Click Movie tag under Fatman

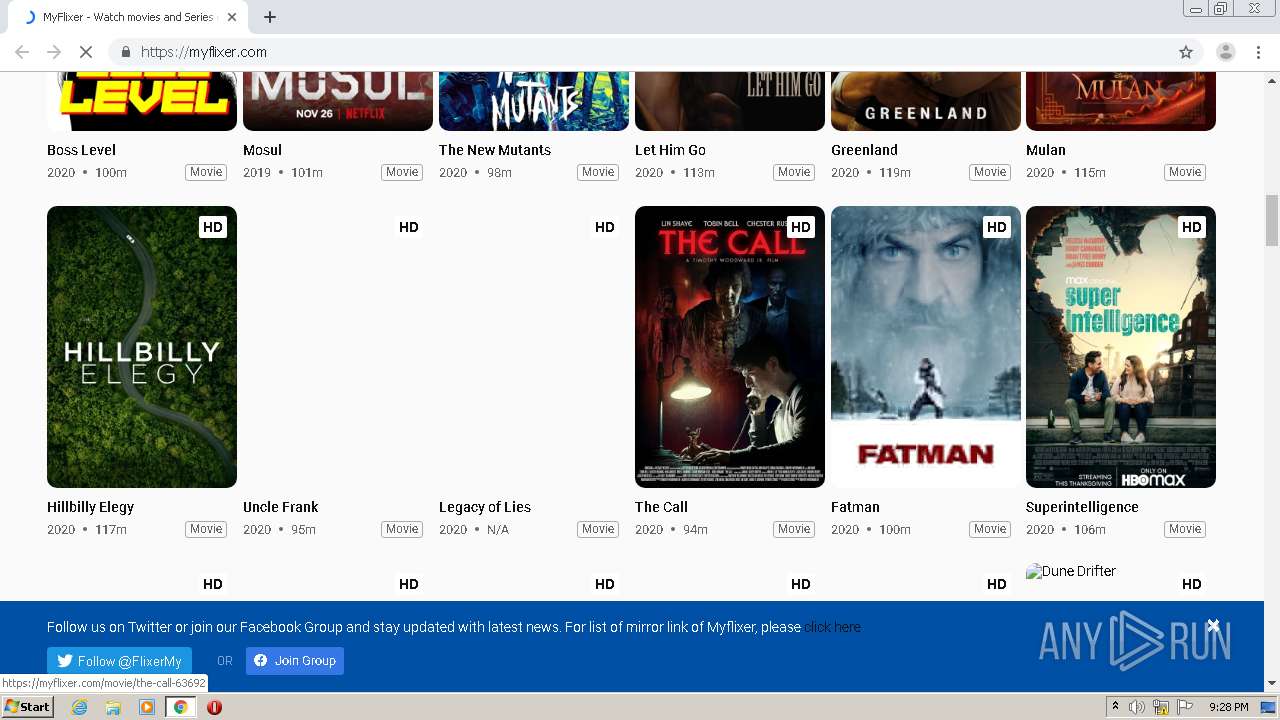pyautogui.click(x=990, y=529)
